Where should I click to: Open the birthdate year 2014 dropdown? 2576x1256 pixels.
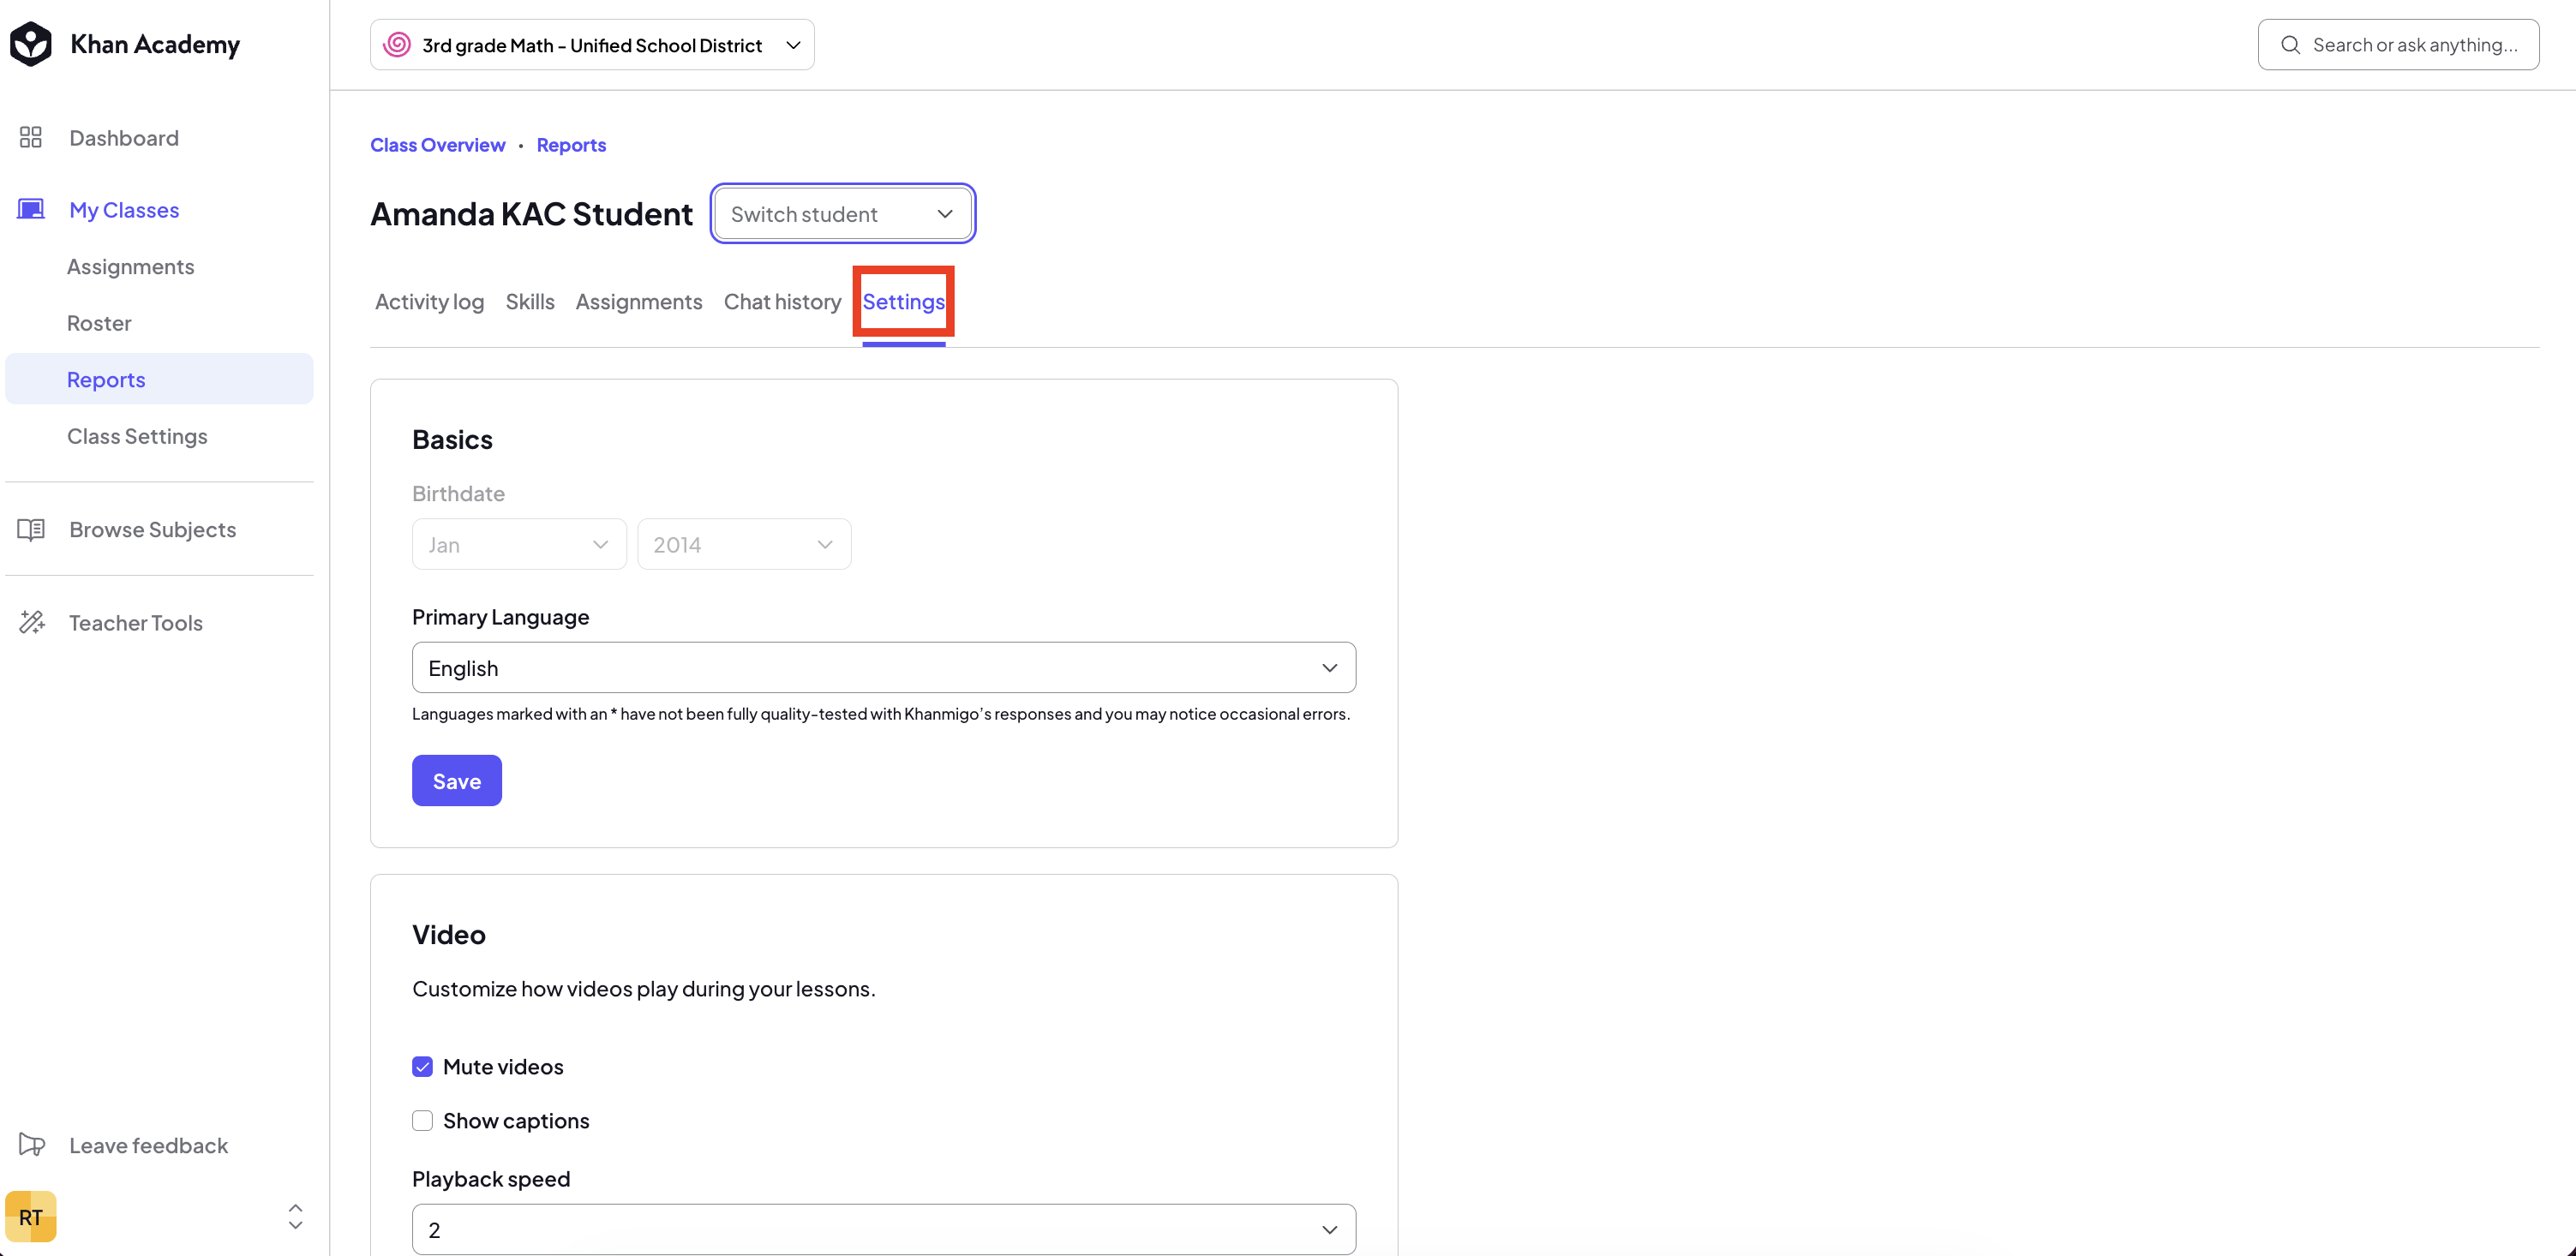click(744, 545)
